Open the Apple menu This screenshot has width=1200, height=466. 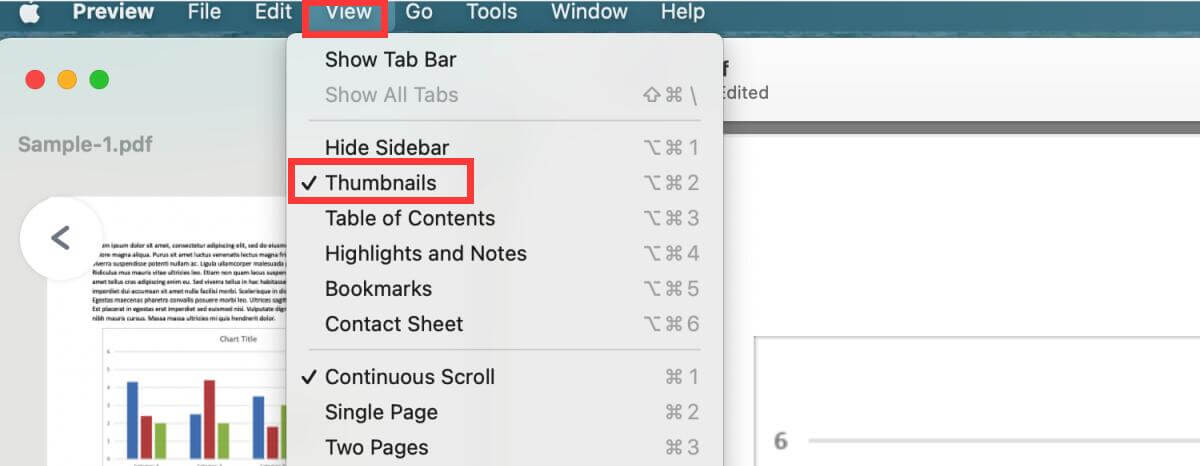[29, 13]
